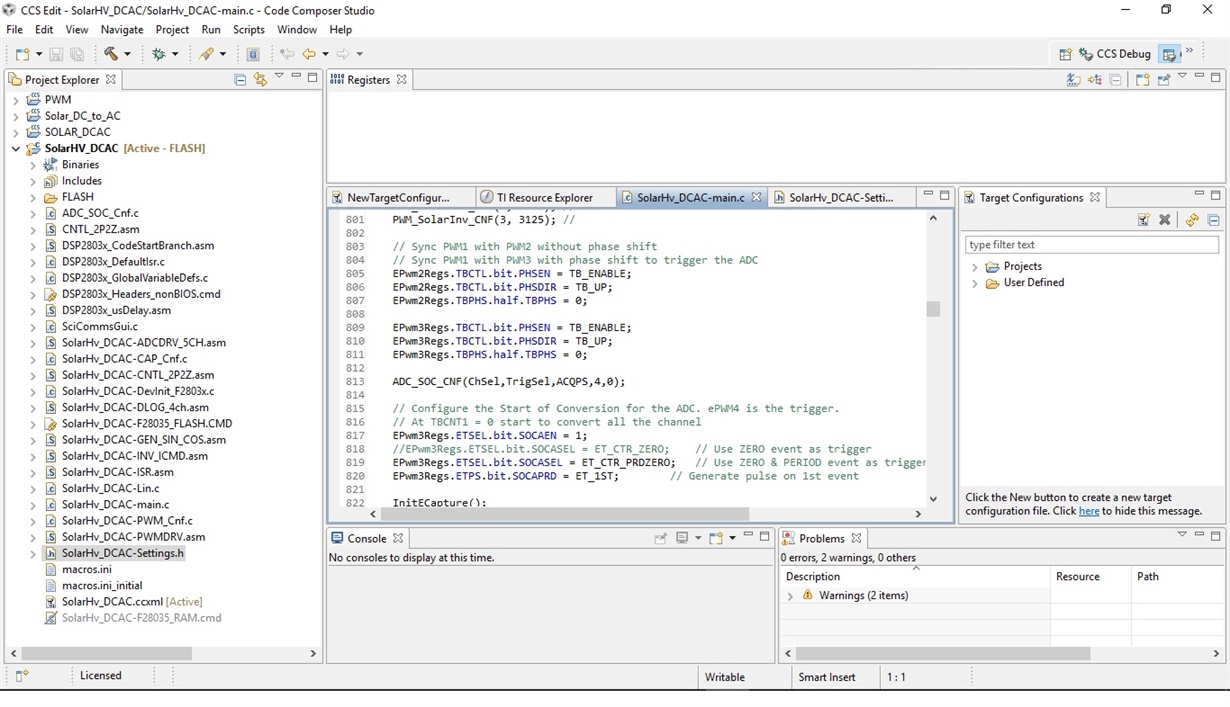Viewport: 1230px width, 707px height.
Task: Open the Scripts menu
Action: point(249,30)
